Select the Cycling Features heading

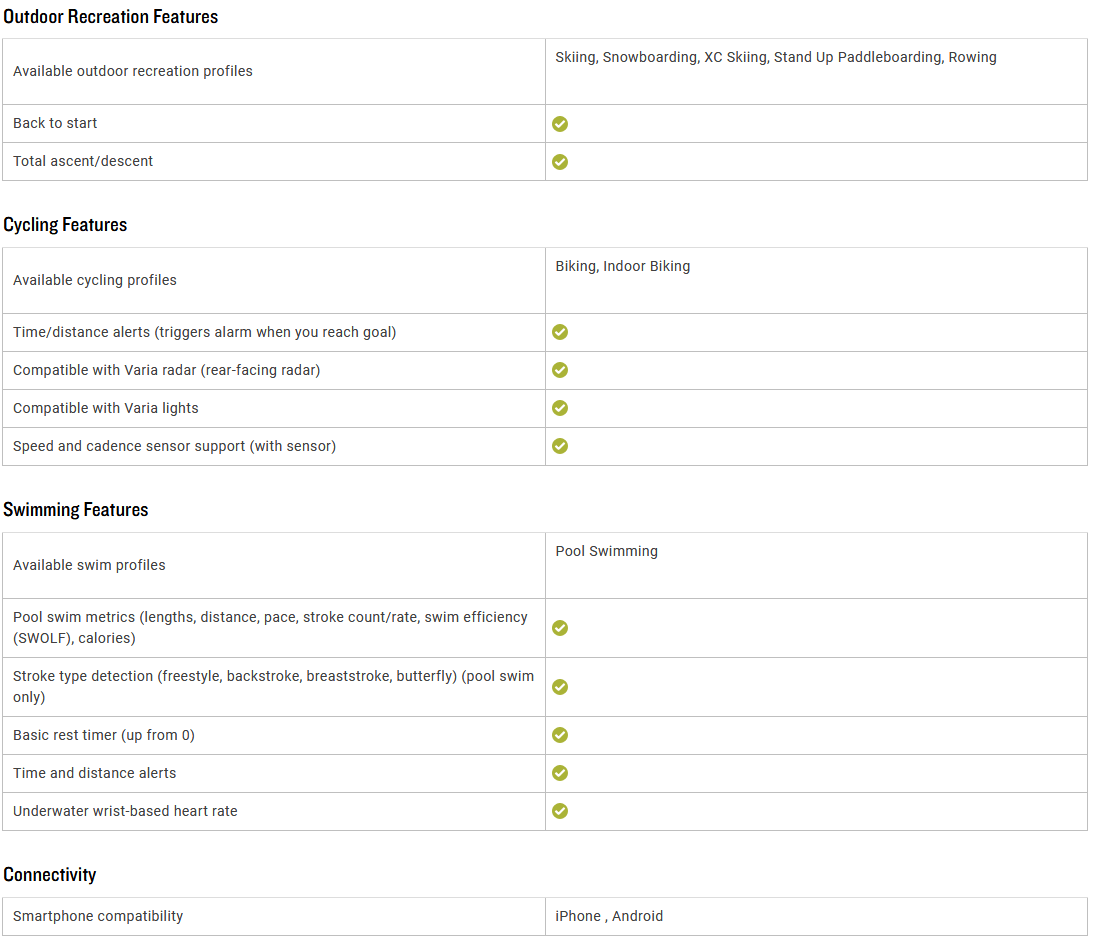click(x=65, y=225)
